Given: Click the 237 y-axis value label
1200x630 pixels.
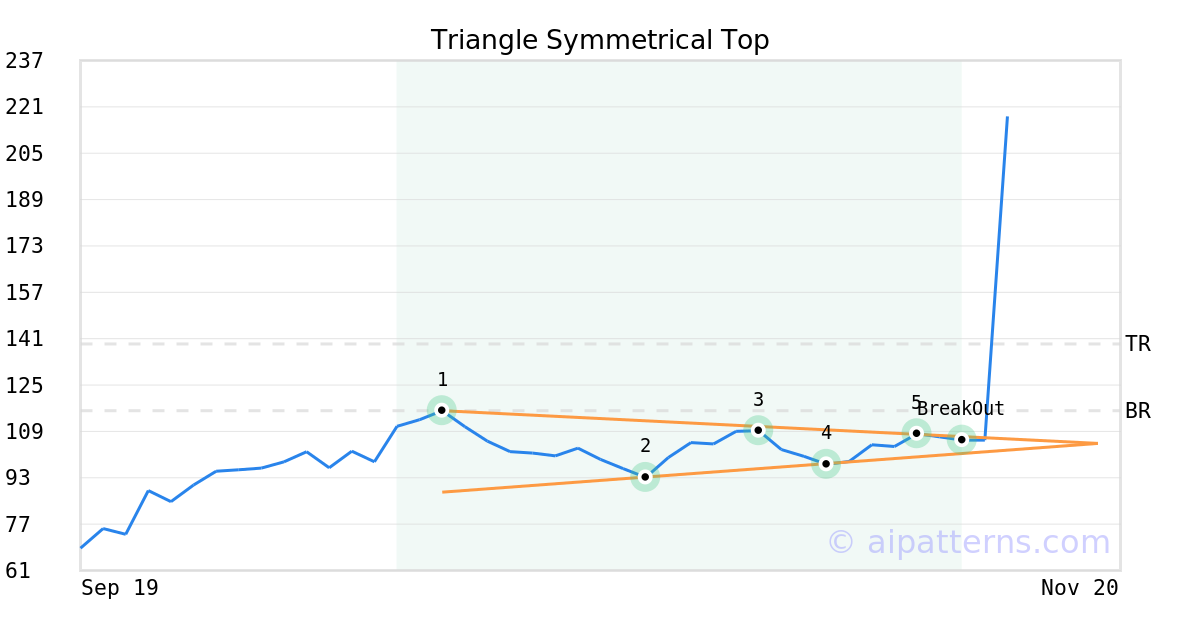Looking at the screenshot, I should (24, 61).
